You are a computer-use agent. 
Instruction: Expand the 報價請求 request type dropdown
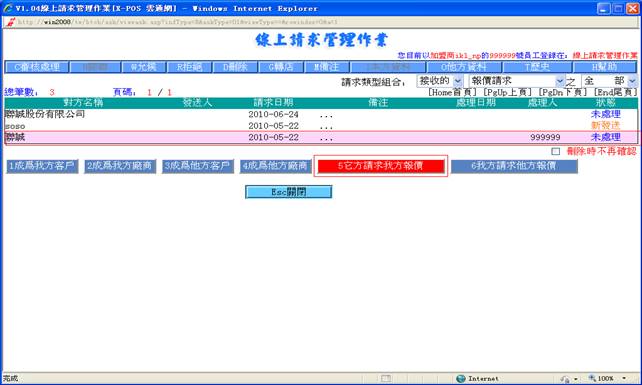pyautogui.click(x=517, y=81)
